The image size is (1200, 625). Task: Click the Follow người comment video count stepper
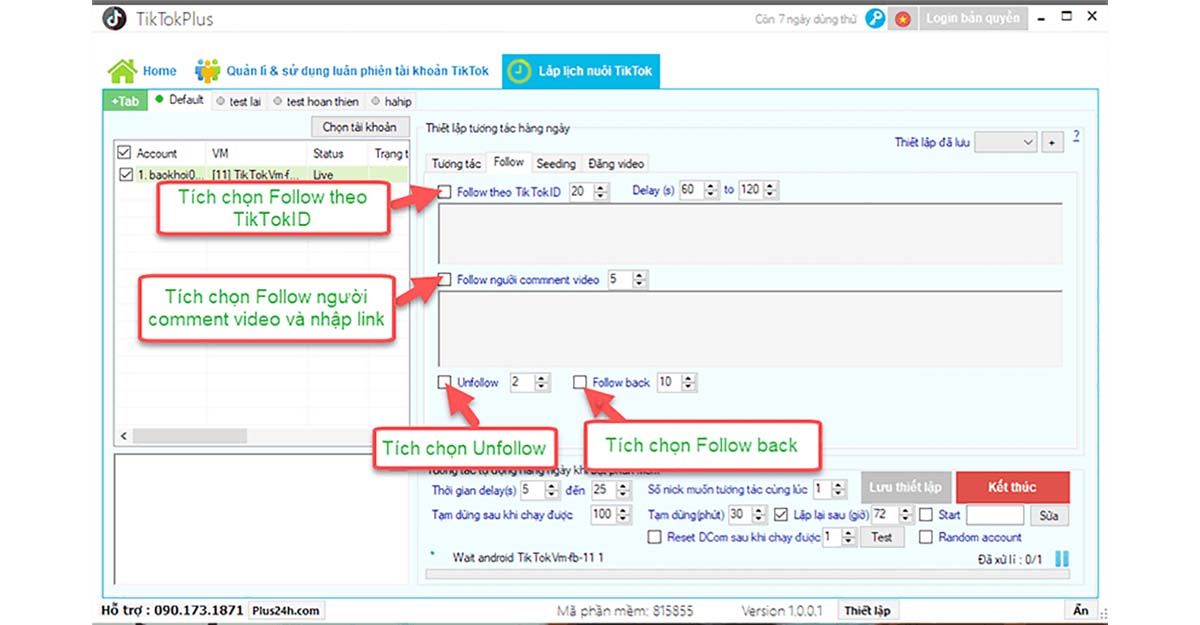(x=626, y=279)
